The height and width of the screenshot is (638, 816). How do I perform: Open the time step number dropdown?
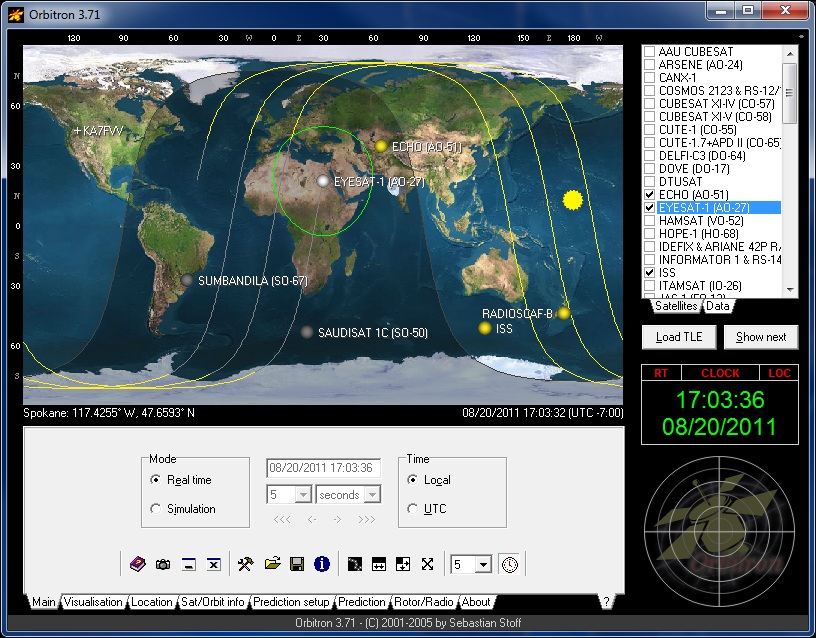303,495
